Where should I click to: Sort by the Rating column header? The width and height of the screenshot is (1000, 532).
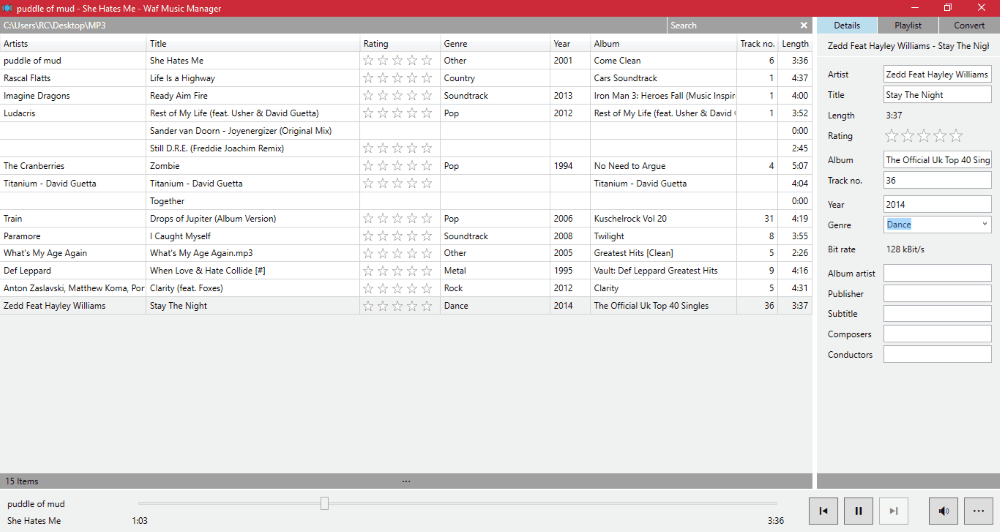point(400,43)
